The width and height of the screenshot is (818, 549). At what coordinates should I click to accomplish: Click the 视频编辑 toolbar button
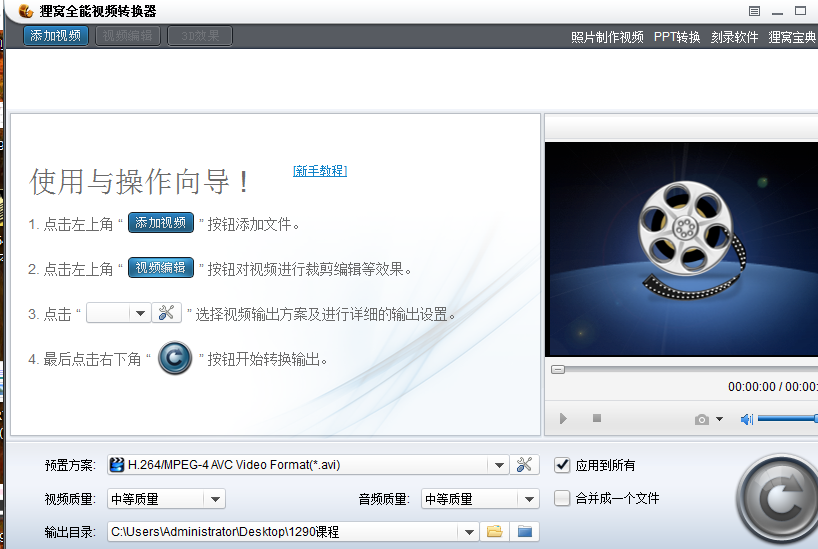[128, 36]
